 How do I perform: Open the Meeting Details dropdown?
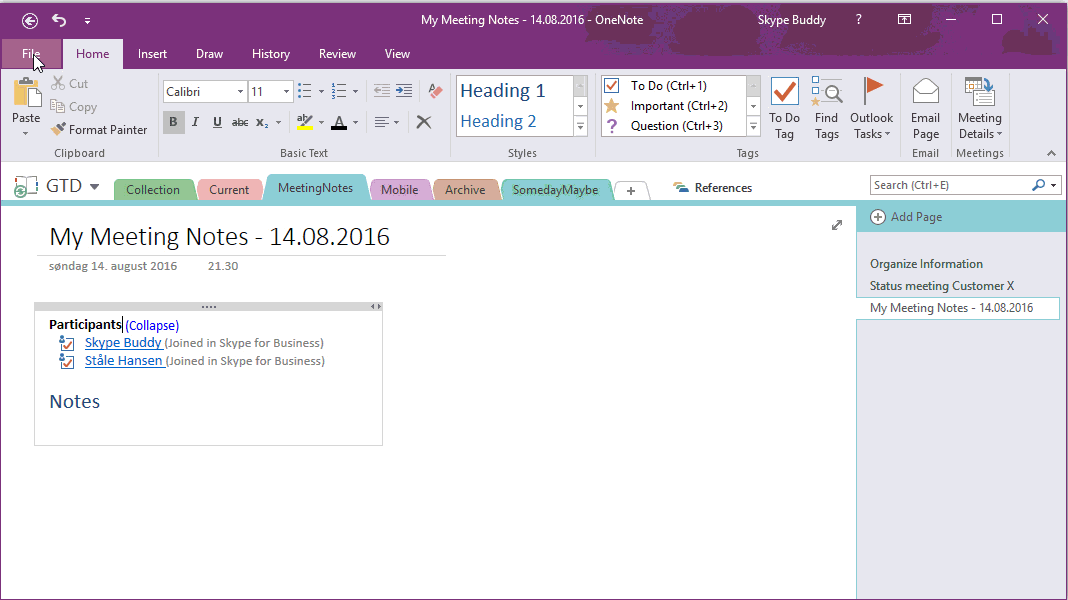pos(980,126)
